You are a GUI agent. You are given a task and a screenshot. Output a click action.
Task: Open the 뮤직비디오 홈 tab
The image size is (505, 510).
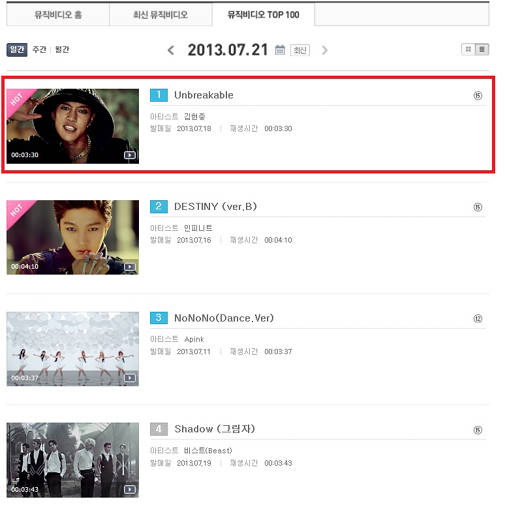tap(58, 15)
